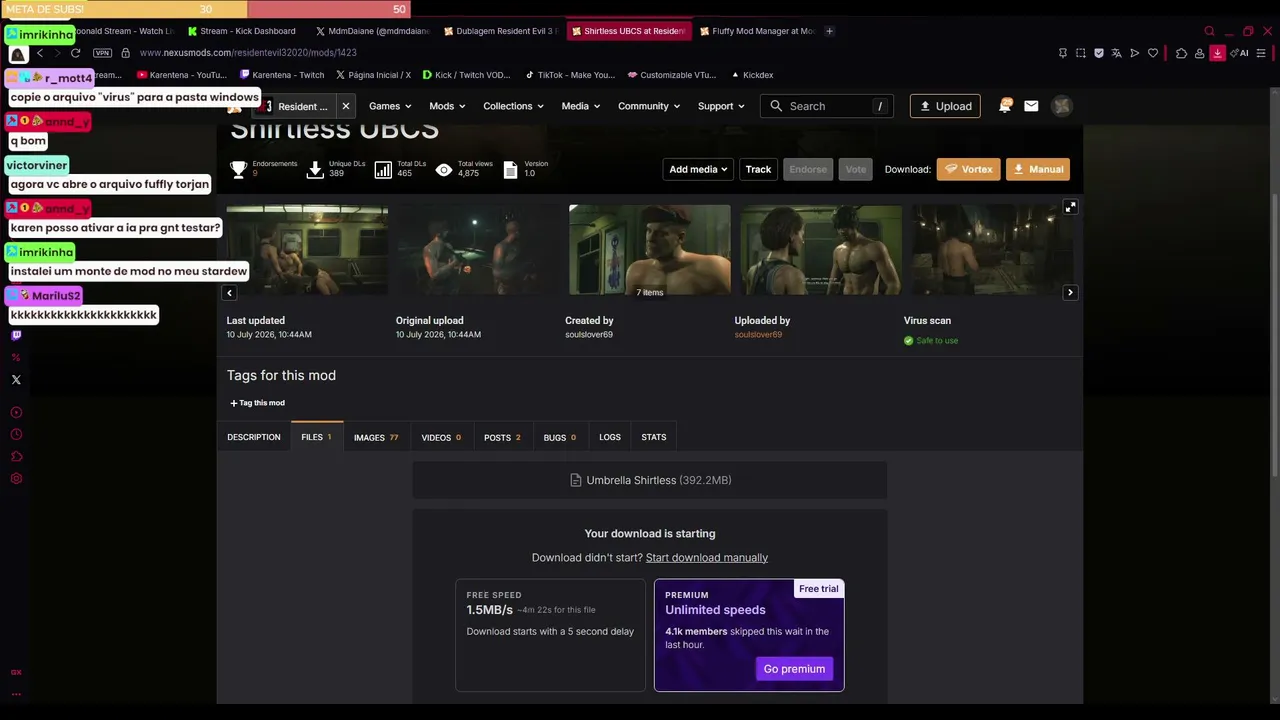Image resolution: width=1280 pixels, height=720 pixels.
Task: Show the next gallery images
Action: pyautogui.click(x=1070, y=293)
